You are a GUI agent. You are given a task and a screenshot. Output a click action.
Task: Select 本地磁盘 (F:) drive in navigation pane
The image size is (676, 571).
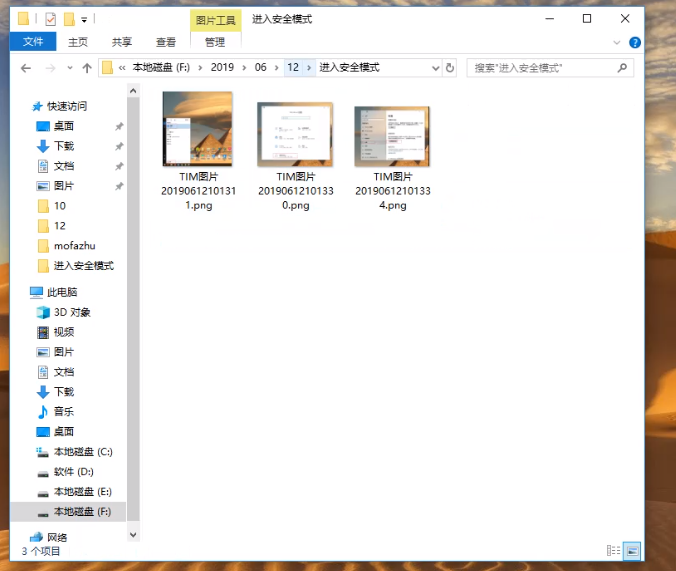pos(68,511)
